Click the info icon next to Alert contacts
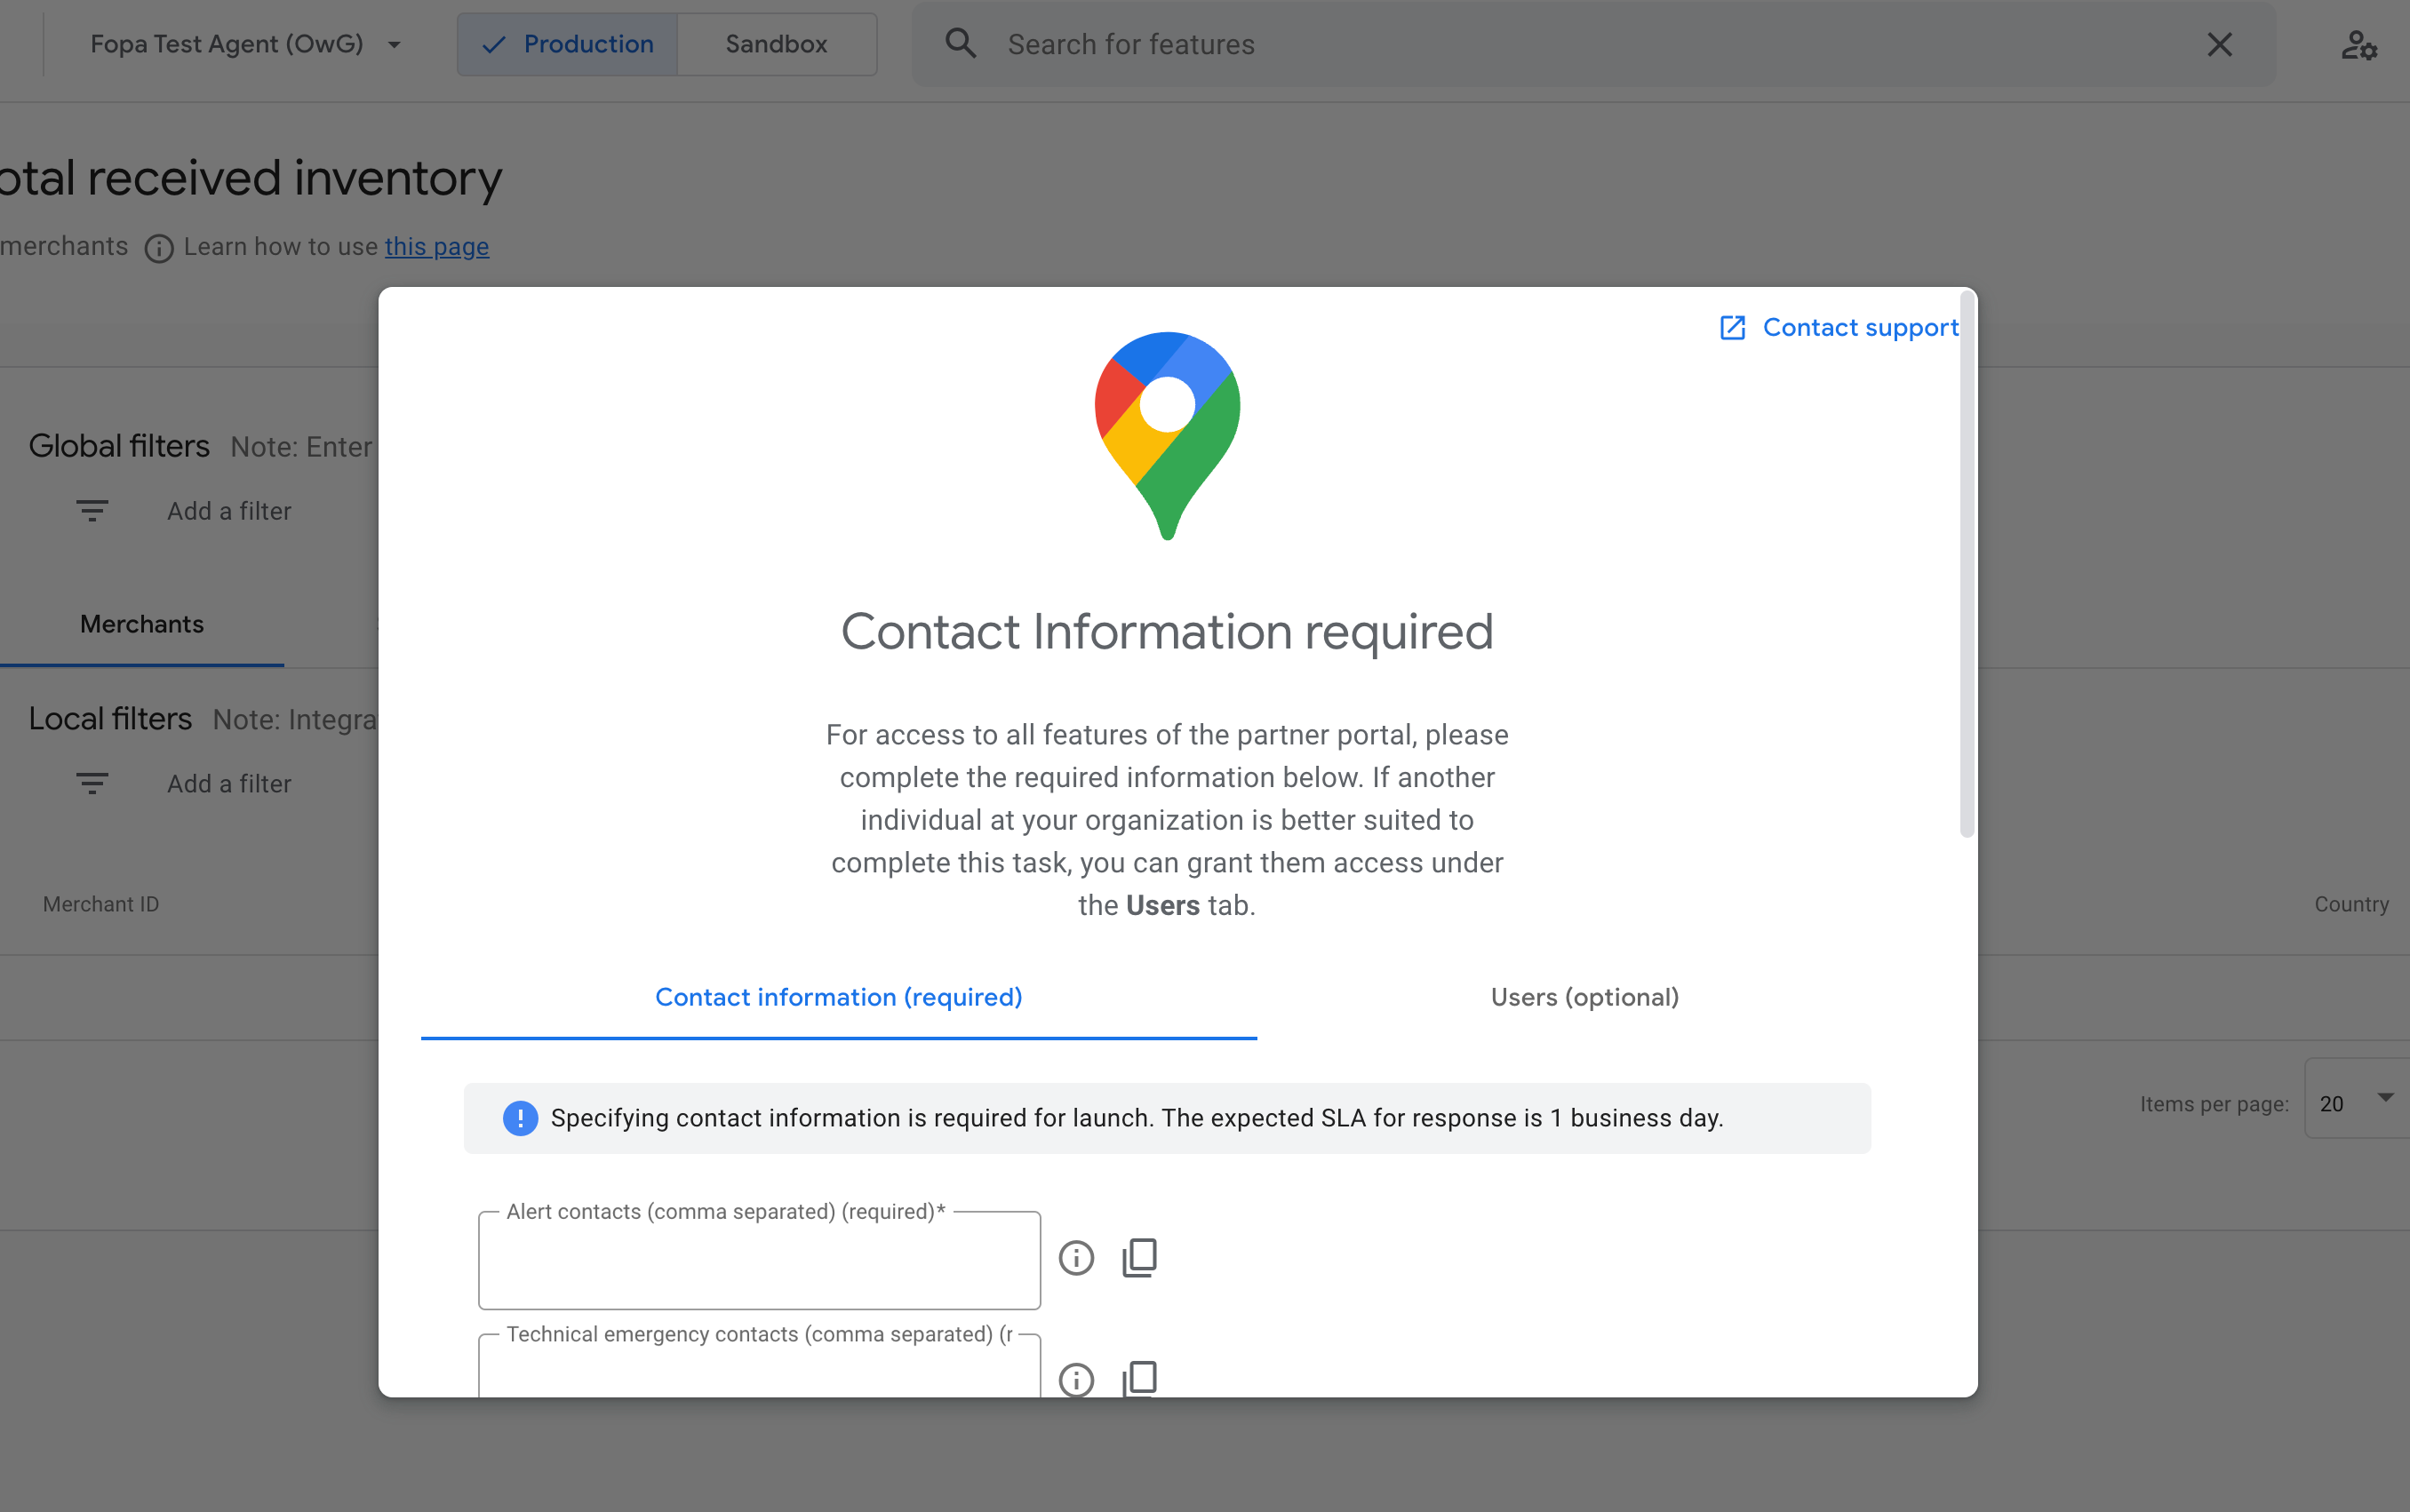The height and width of the screenshot is (1512, 2410). (x=1075, y=1258)
